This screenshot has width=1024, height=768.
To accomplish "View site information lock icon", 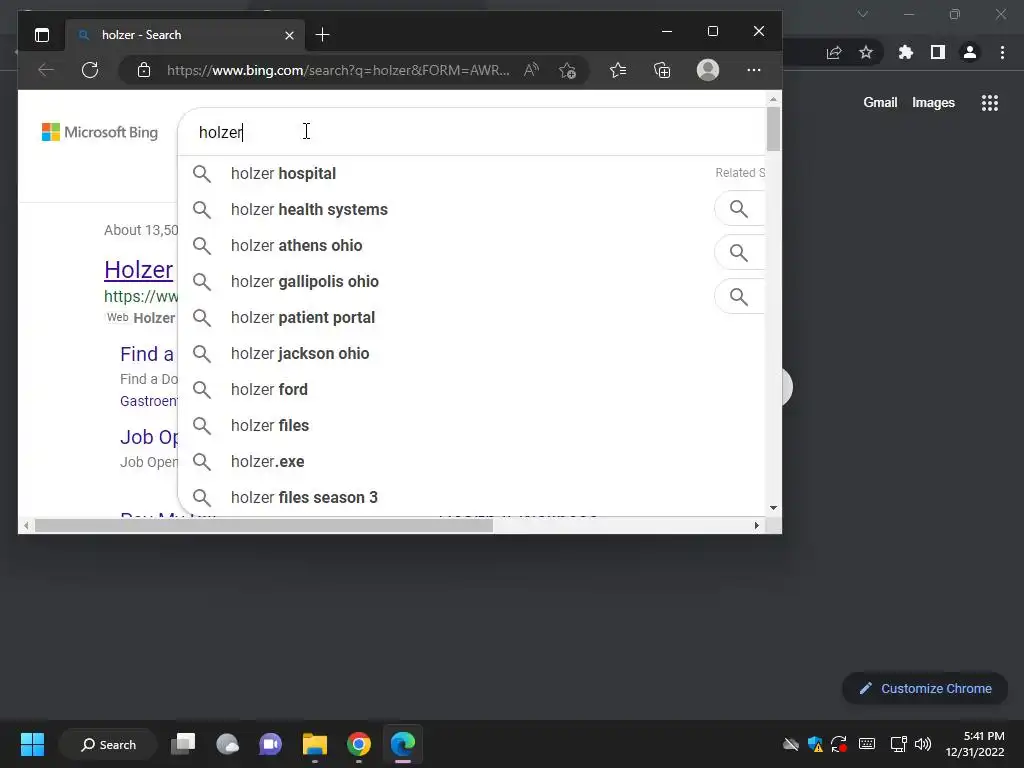I will pos(144,70).
